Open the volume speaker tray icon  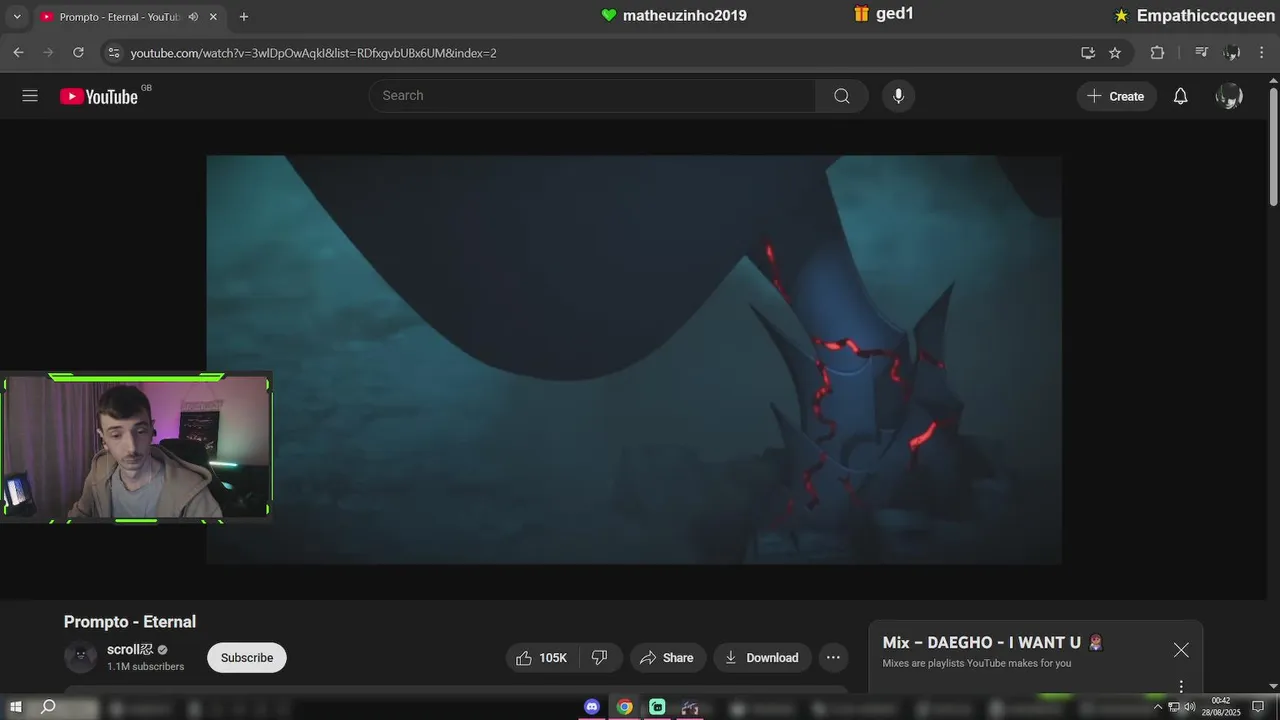[1190, 707]
